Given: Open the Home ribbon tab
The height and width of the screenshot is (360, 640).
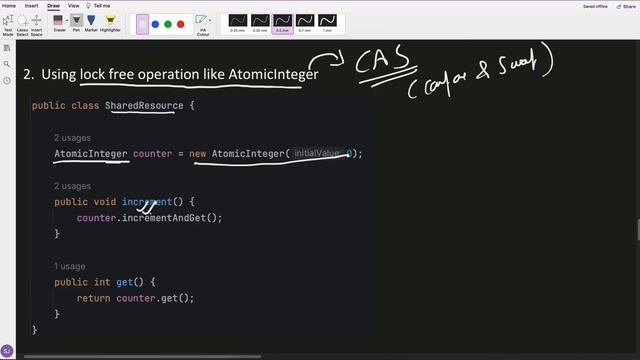Looking at the screenshot, I should (x=9, y=6).
